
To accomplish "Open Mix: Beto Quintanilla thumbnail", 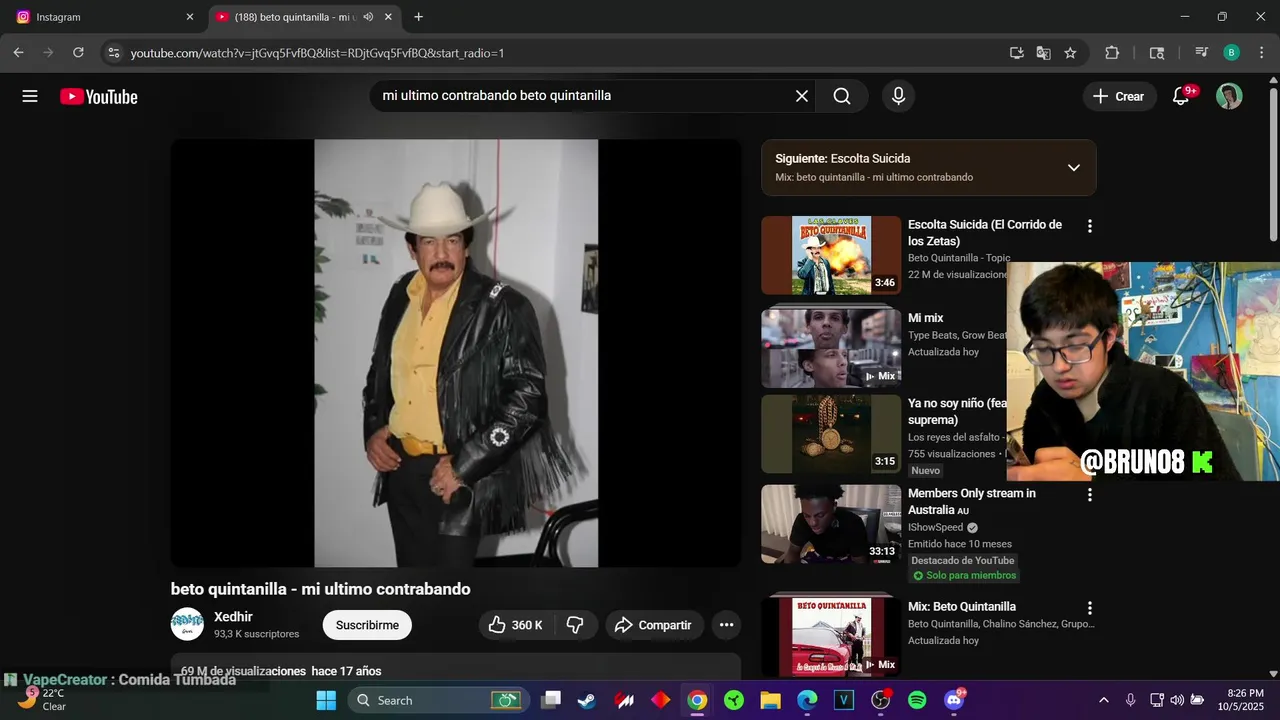I will point(831,637).
